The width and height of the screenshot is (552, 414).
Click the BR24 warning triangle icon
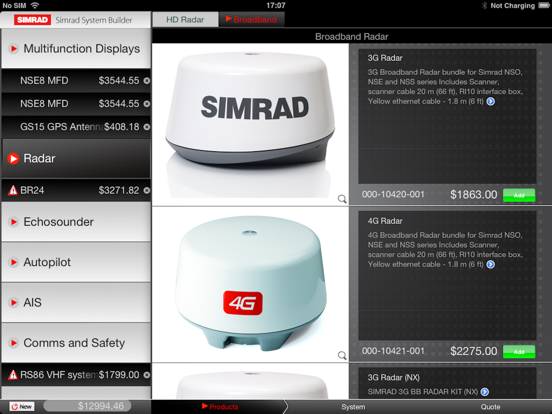(x=13, y=190)
